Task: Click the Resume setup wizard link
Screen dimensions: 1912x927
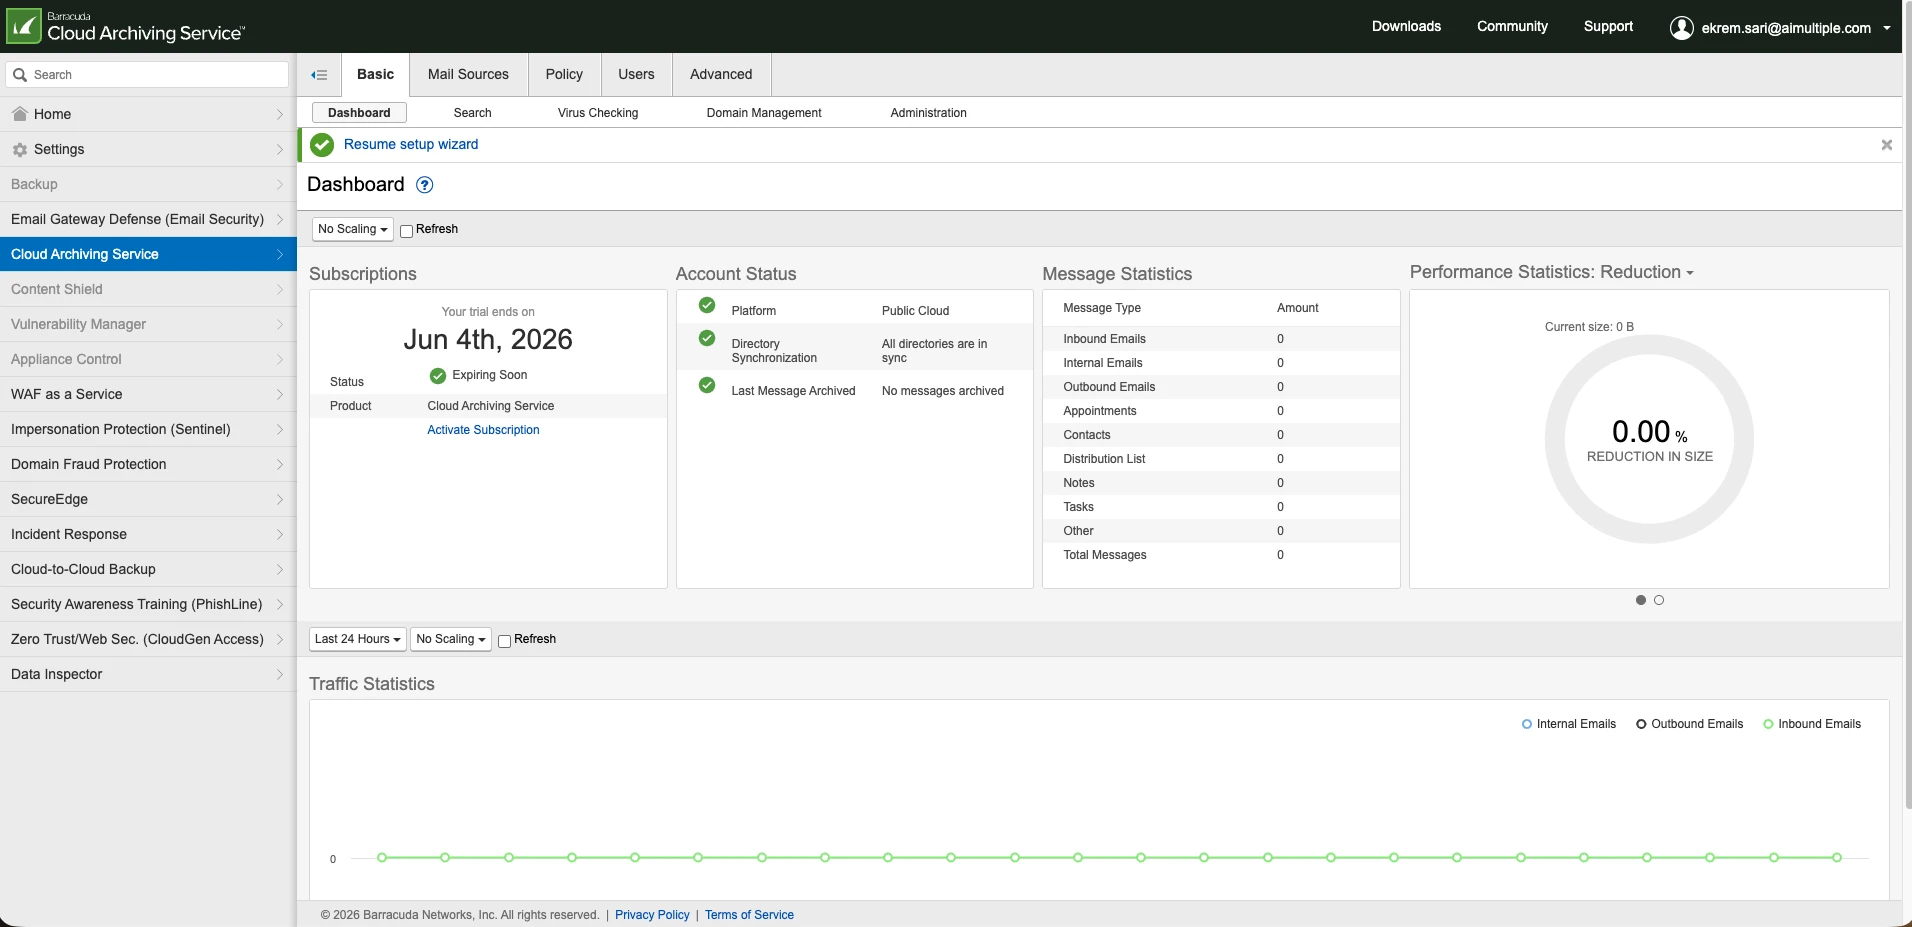Action: [411, 145]
